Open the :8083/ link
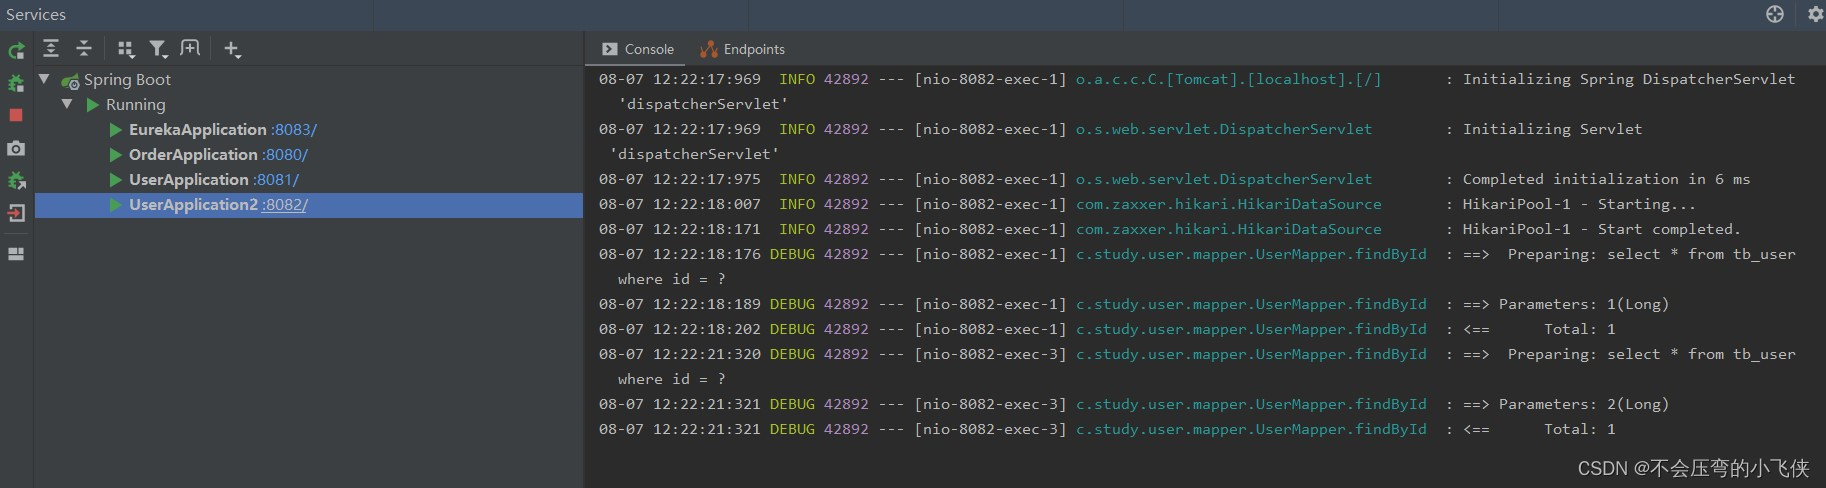The width and height of the screenshot is (1826, 488). [294, 130]
